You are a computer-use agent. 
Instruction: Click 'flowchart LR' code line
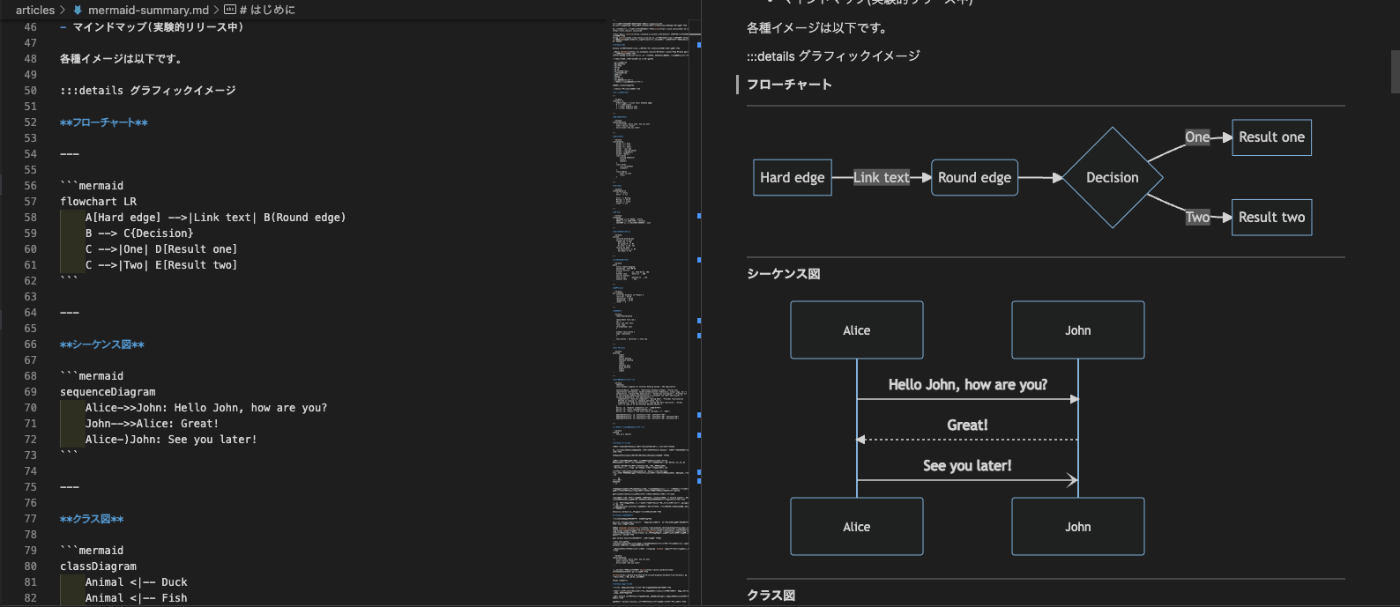tap(98, 201)
